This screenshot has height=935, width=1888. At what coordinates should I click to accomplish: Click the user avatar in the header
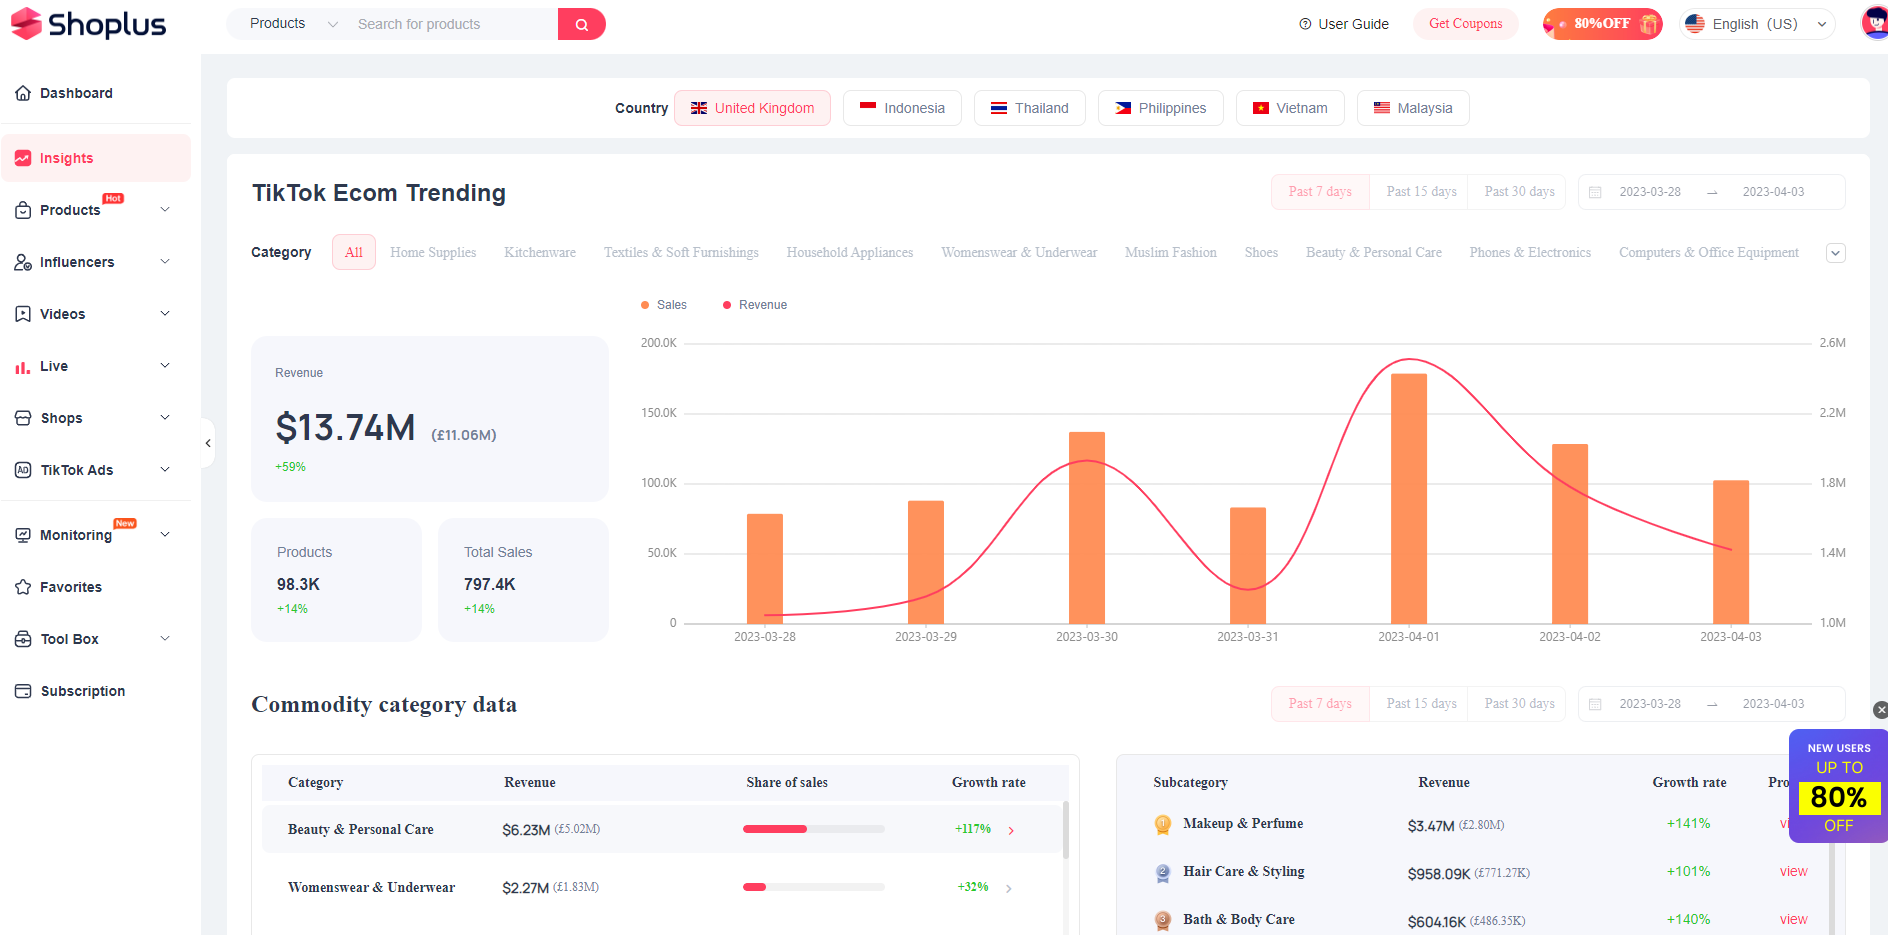[1875, 22]
